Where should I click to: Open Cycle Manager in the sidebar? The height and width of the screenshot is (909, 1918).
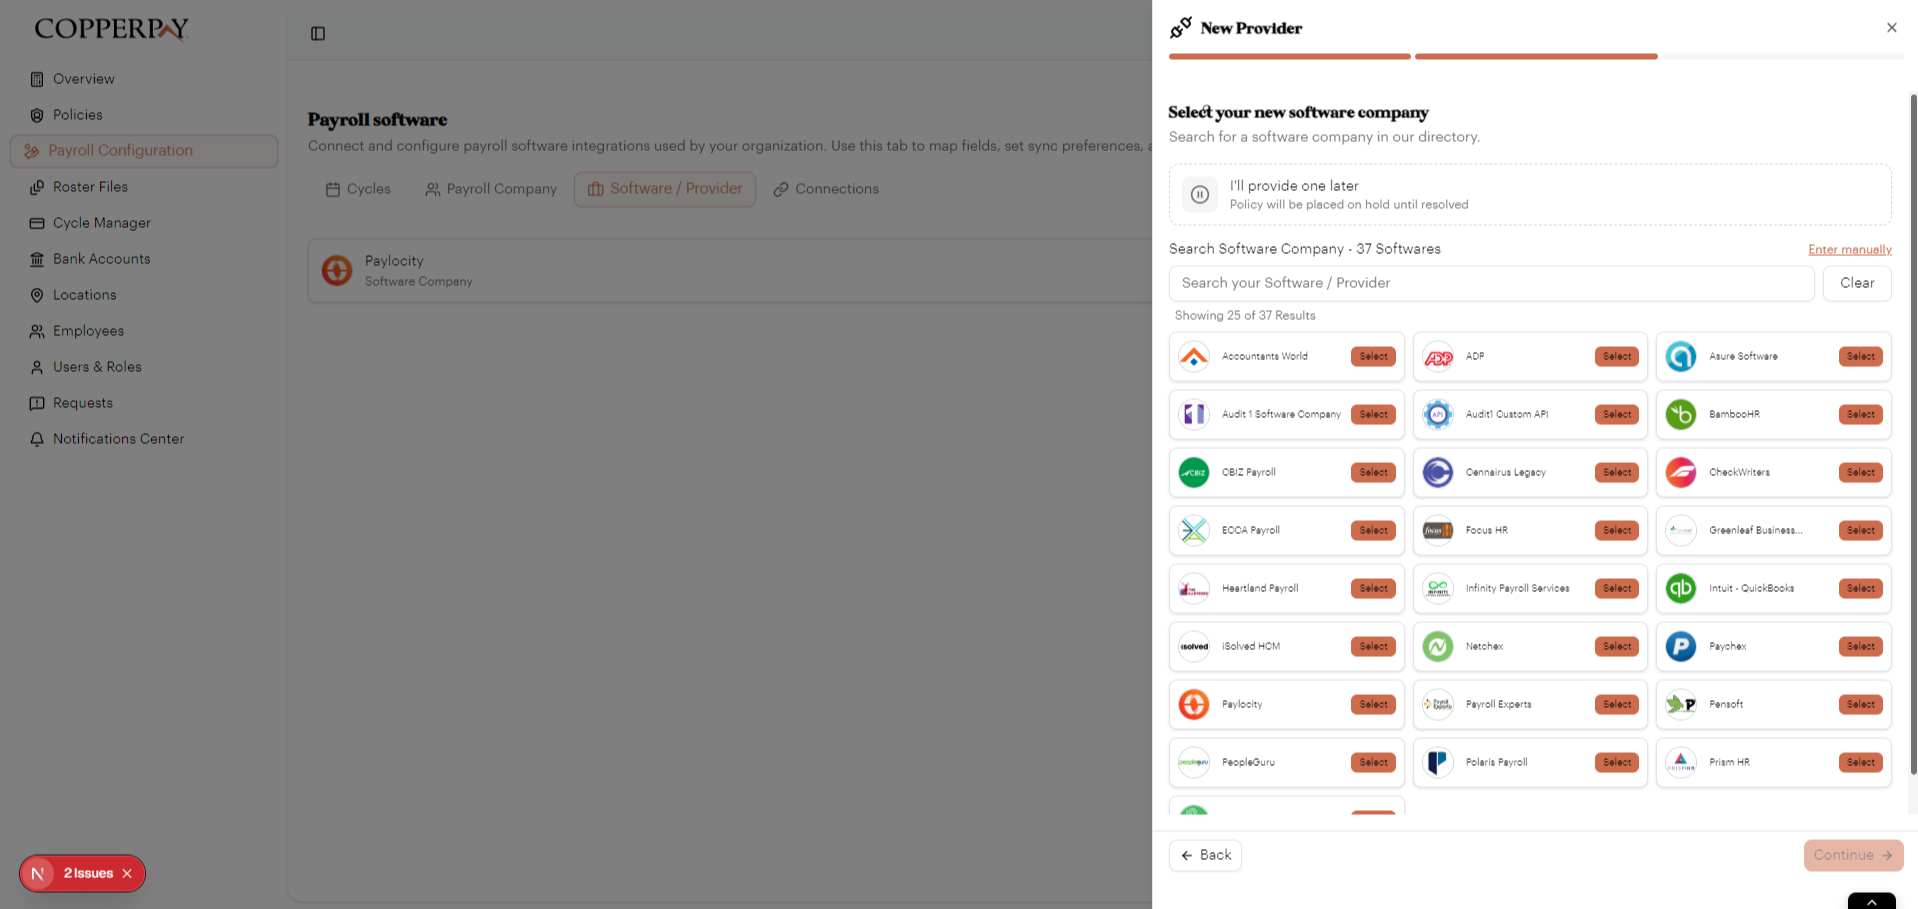pyautogui.click(x=101, y=223)
